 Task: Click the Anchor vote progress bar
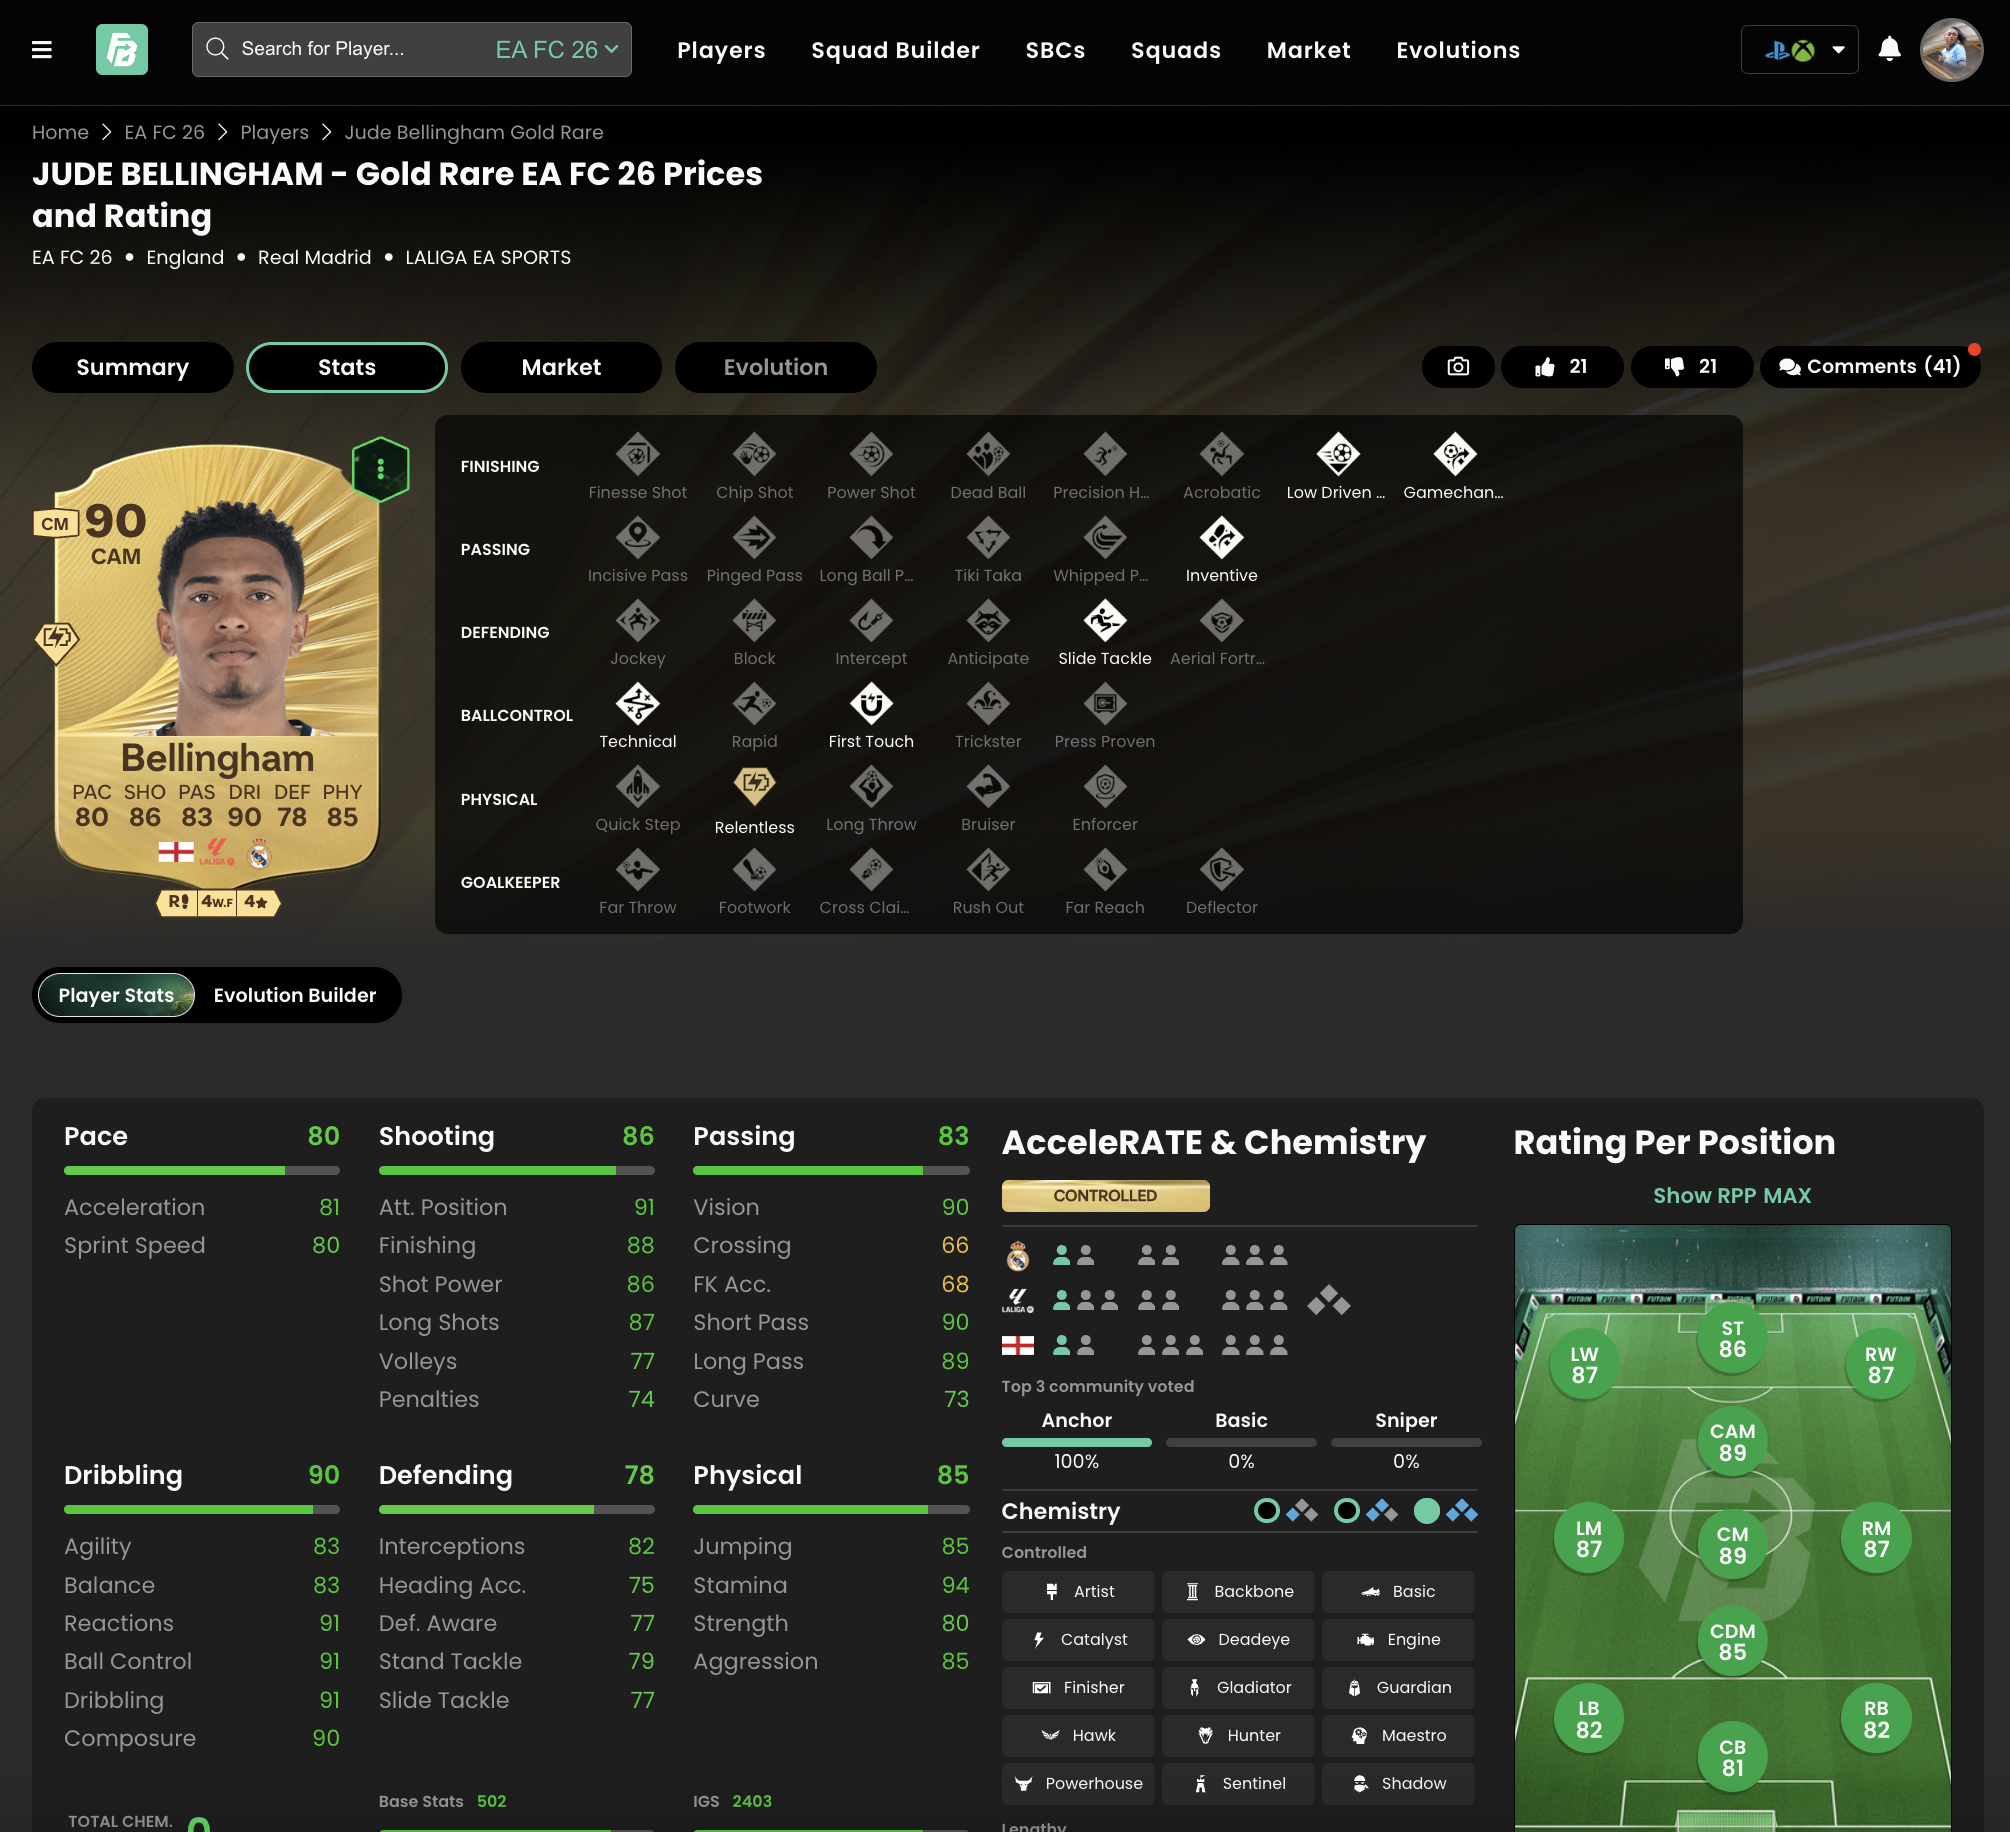[1077, 1442]
